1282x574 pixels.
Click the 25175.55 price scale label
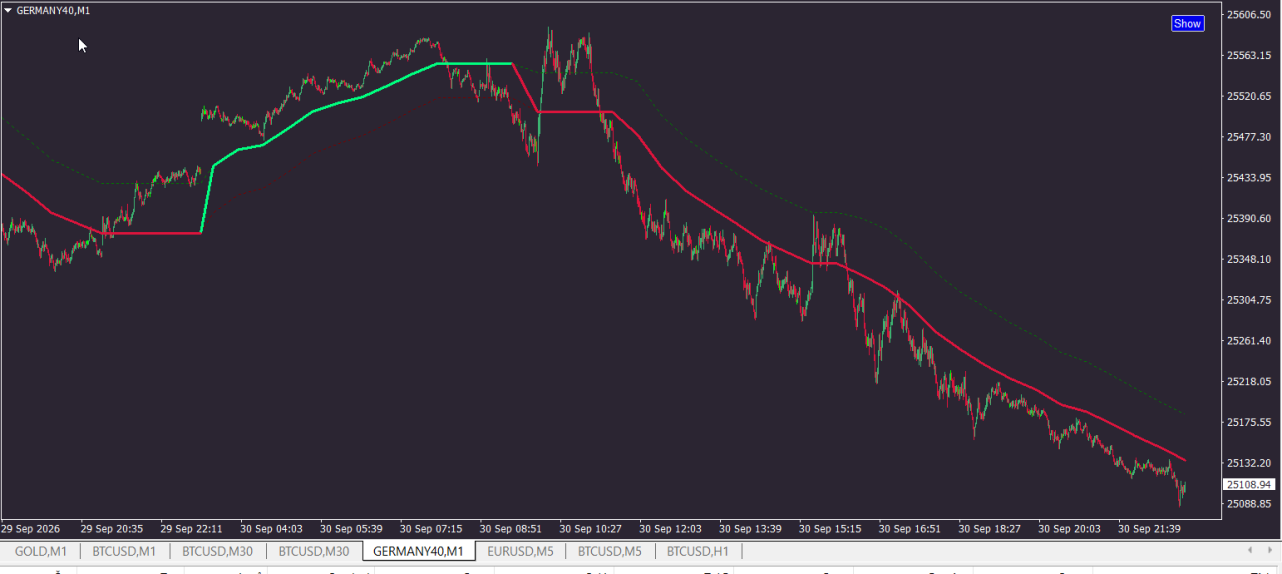(1248, 423)
